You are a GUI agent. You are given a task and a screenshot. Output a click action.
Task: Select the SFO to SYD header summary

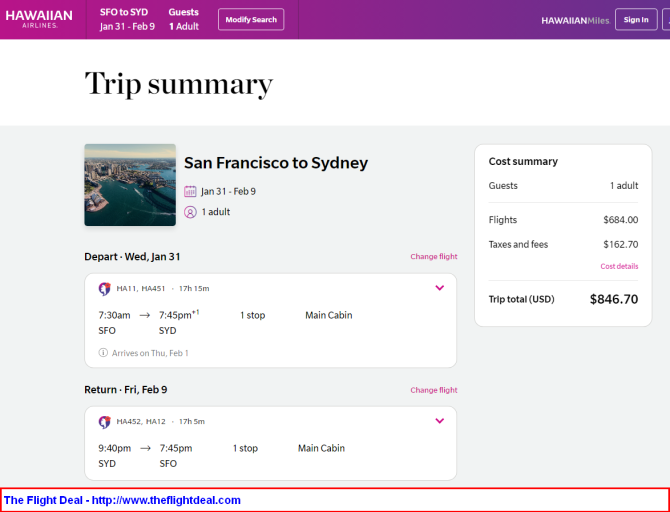pos(127,19)
